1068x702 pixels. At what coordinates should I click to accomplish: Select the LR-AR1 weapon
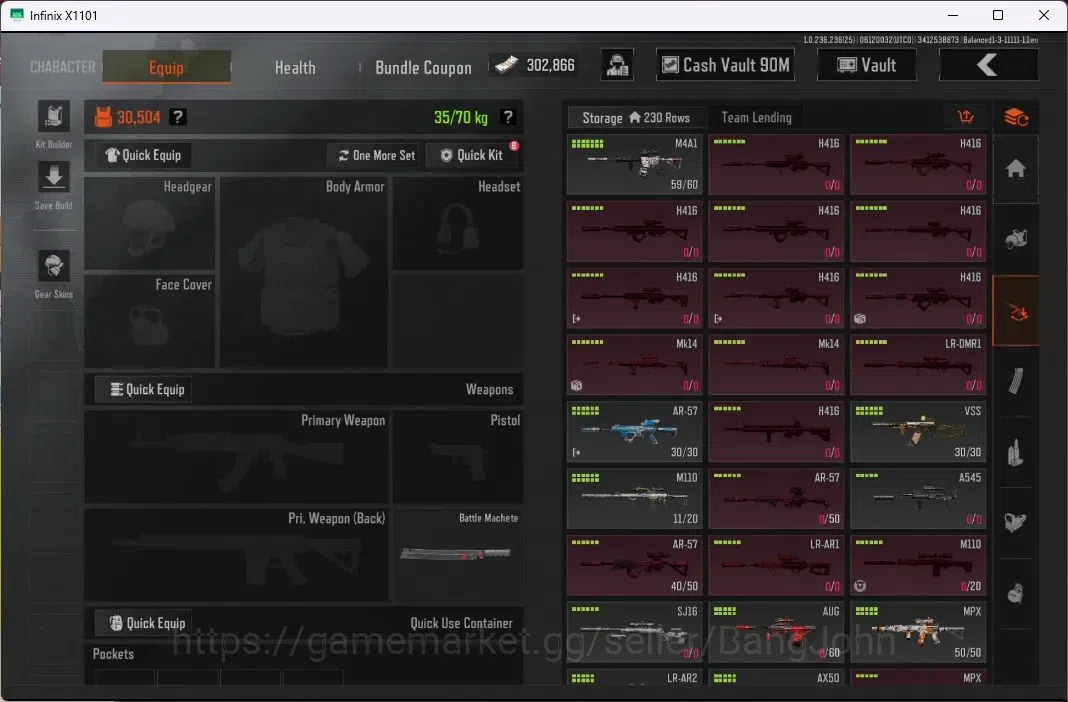[776, 565]
